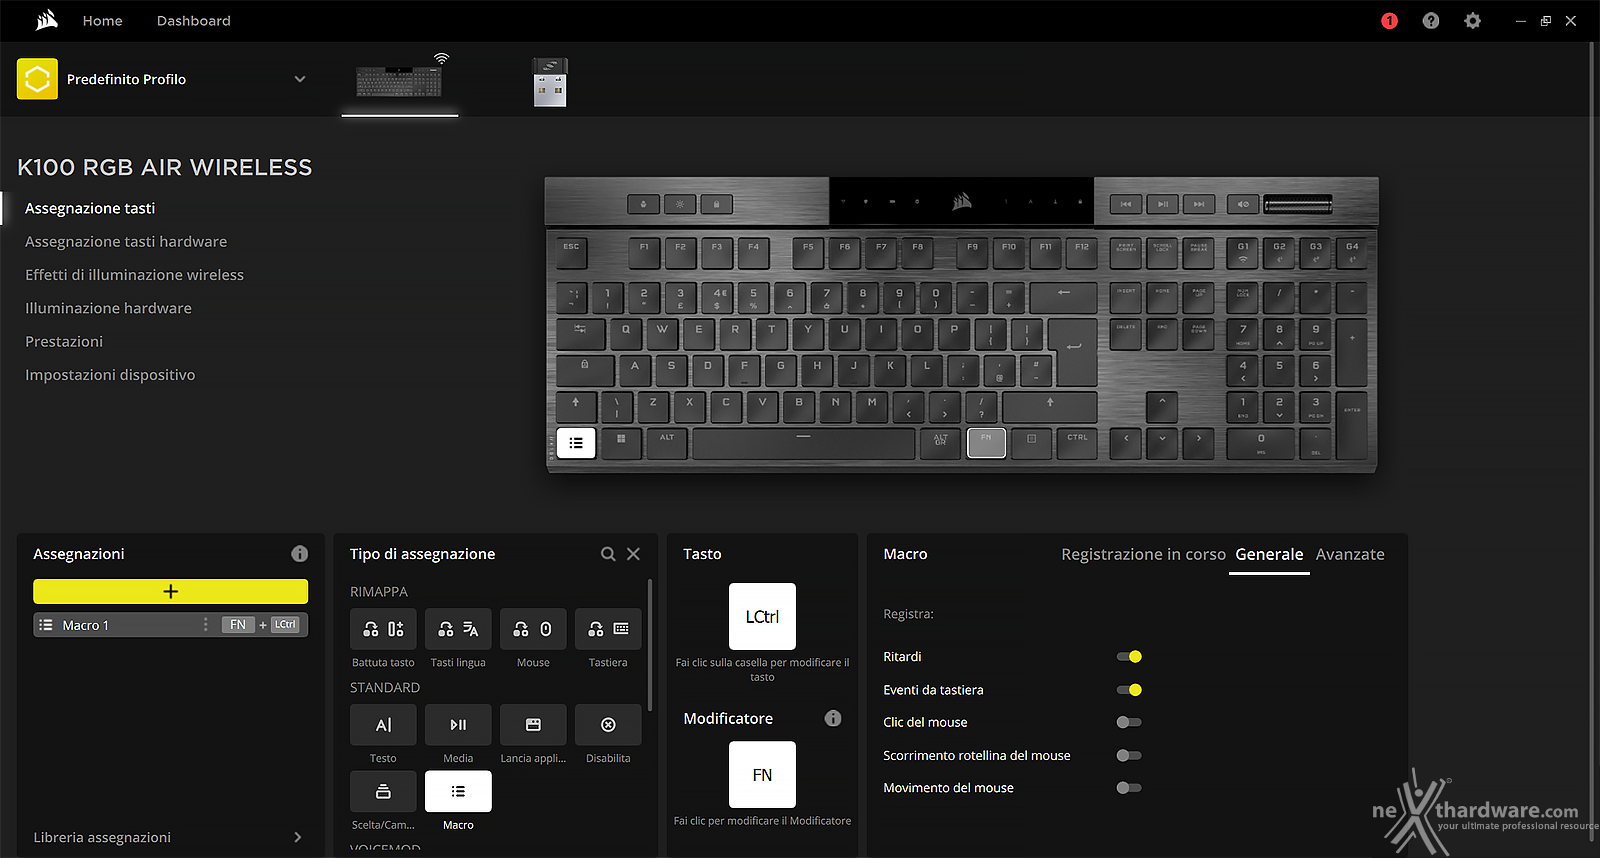Viewport: 1600px width, 858px height.
Task: Enable Scorrimento rotellina del mouse switch
Action: [1129, 756]
